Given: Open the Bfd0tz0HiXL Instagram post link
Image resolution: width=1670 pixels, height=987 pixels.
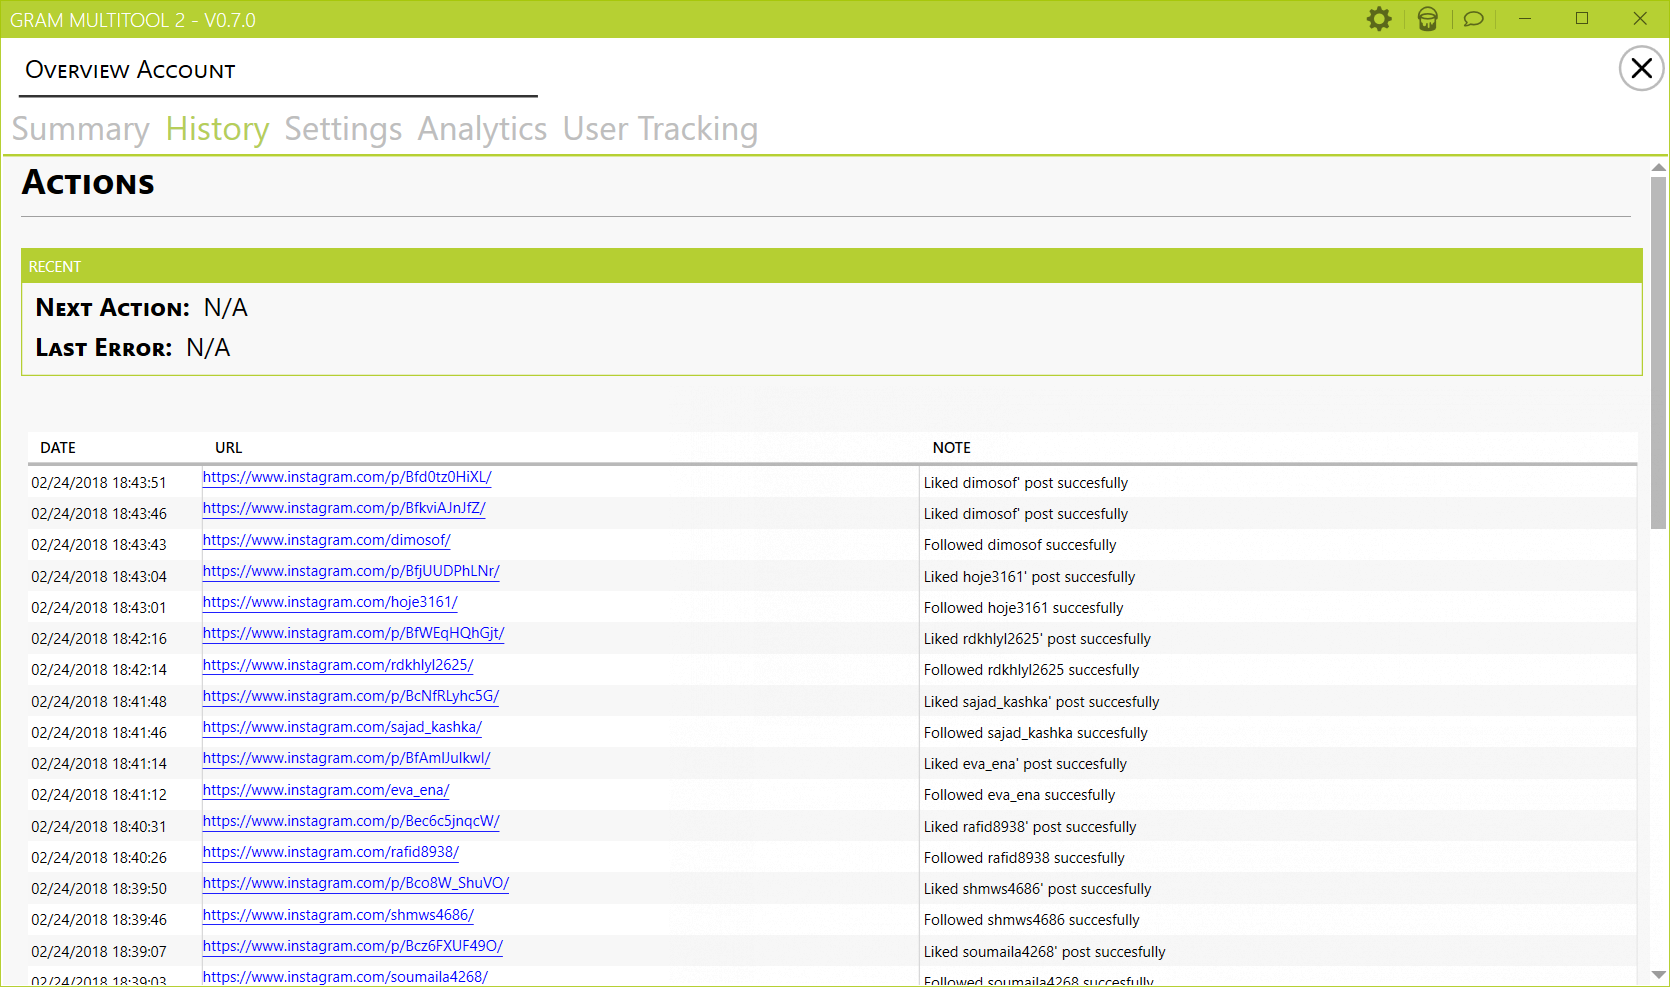Looking at the screenshot, I should click(347, 477).
